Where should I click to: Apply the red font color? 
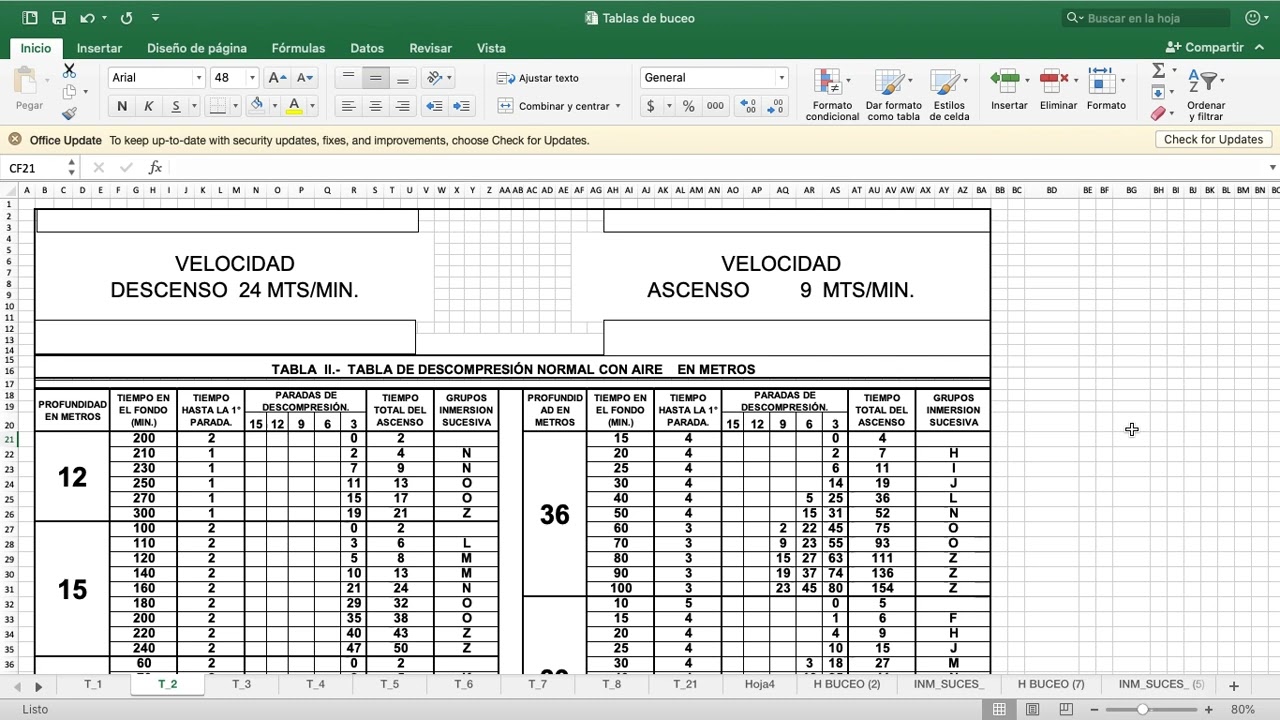tap(294, 105)
